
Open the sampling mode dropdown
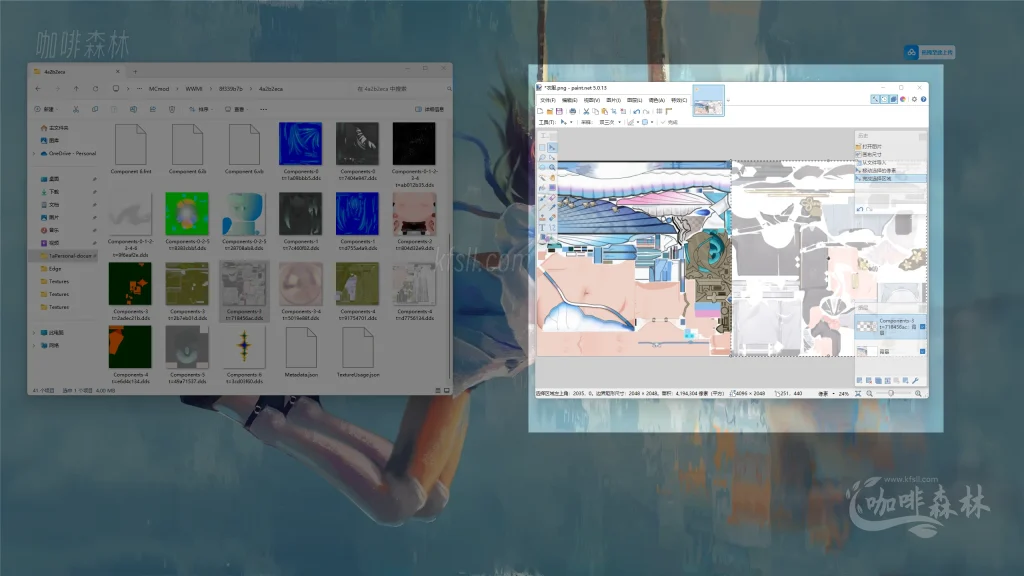pos(609,122)
